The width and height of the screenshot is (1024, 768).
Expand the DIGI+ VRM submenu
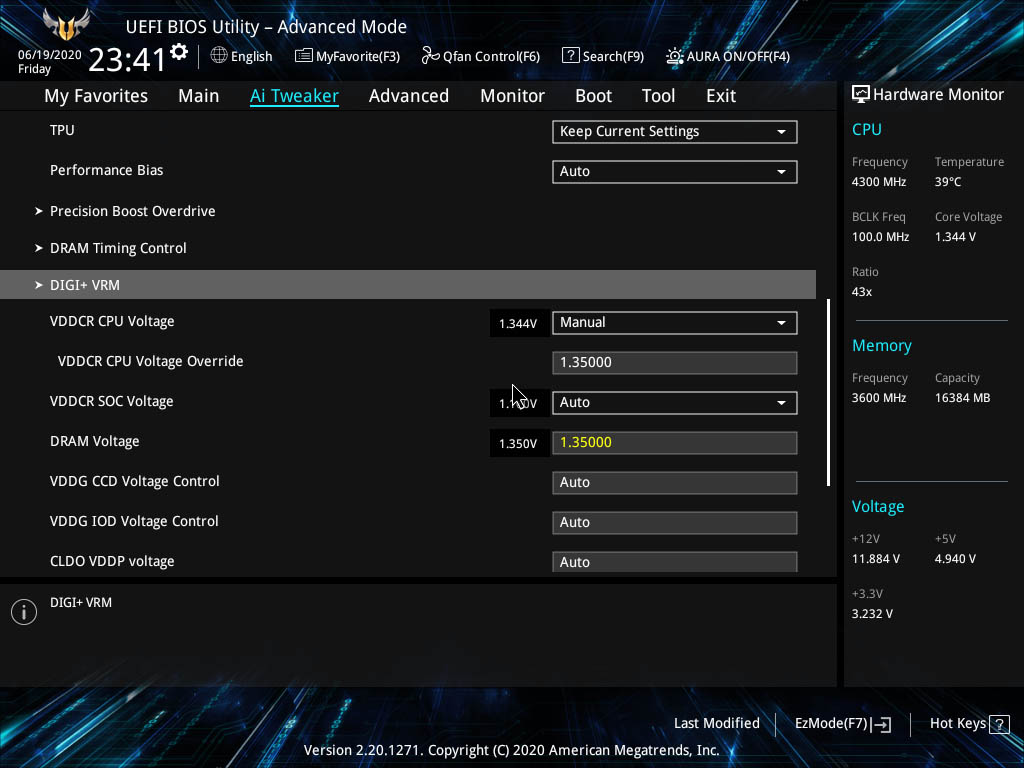tap(408, 285)
